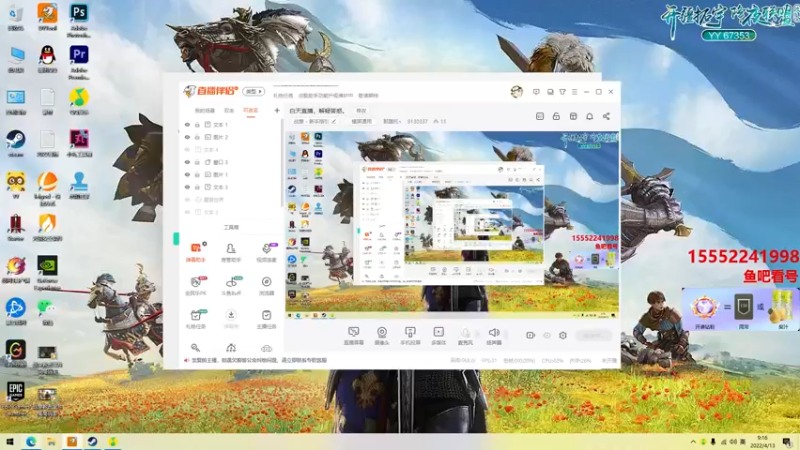Toggle lock on 窗口 3 layer
Viewport: 800px width, 450px height.
197,162
